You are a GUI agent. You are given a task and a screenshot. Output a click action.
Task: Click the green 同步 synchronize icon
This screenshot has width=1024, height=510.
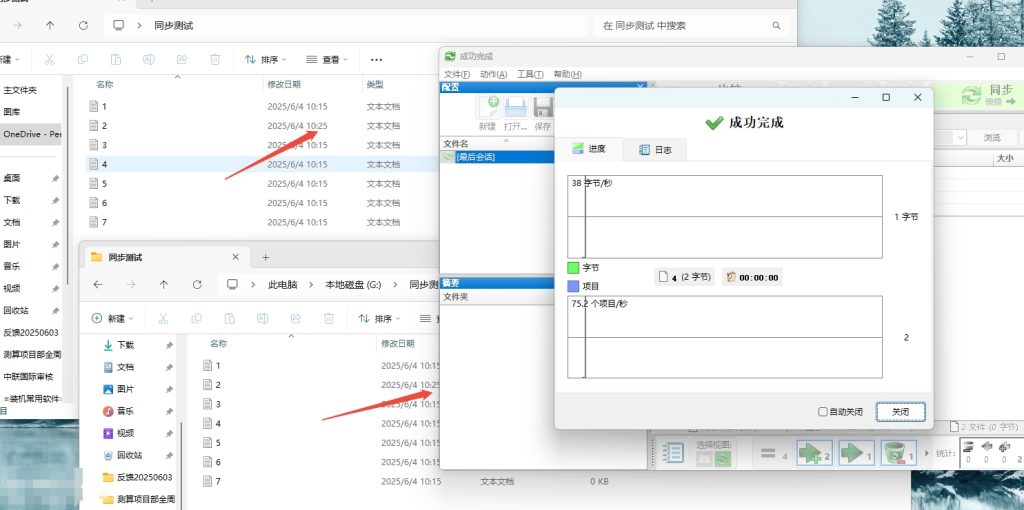[x=971, y=96]
